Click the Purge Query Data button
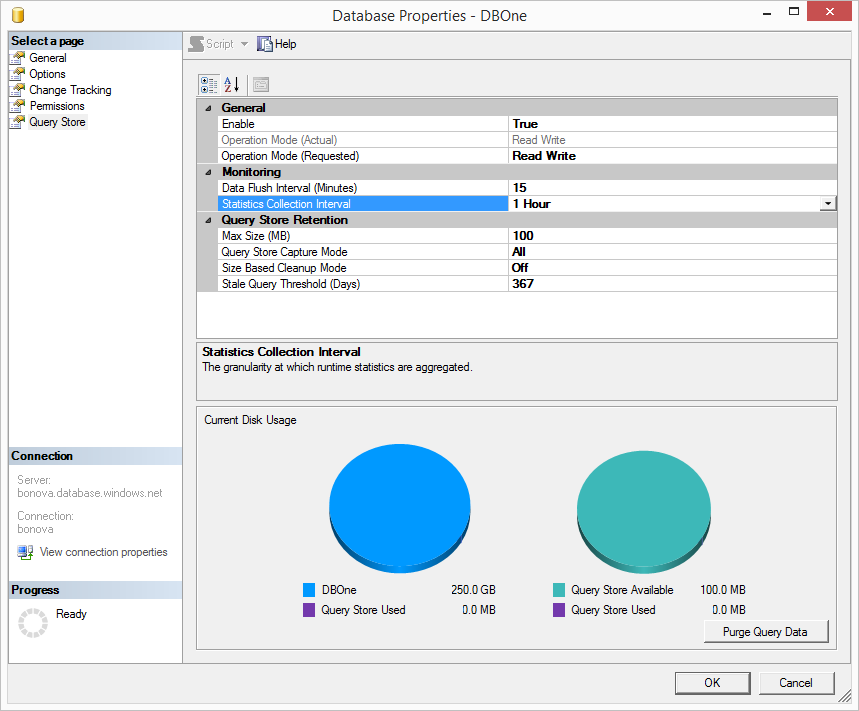The image size is (859, 711). 765,632
